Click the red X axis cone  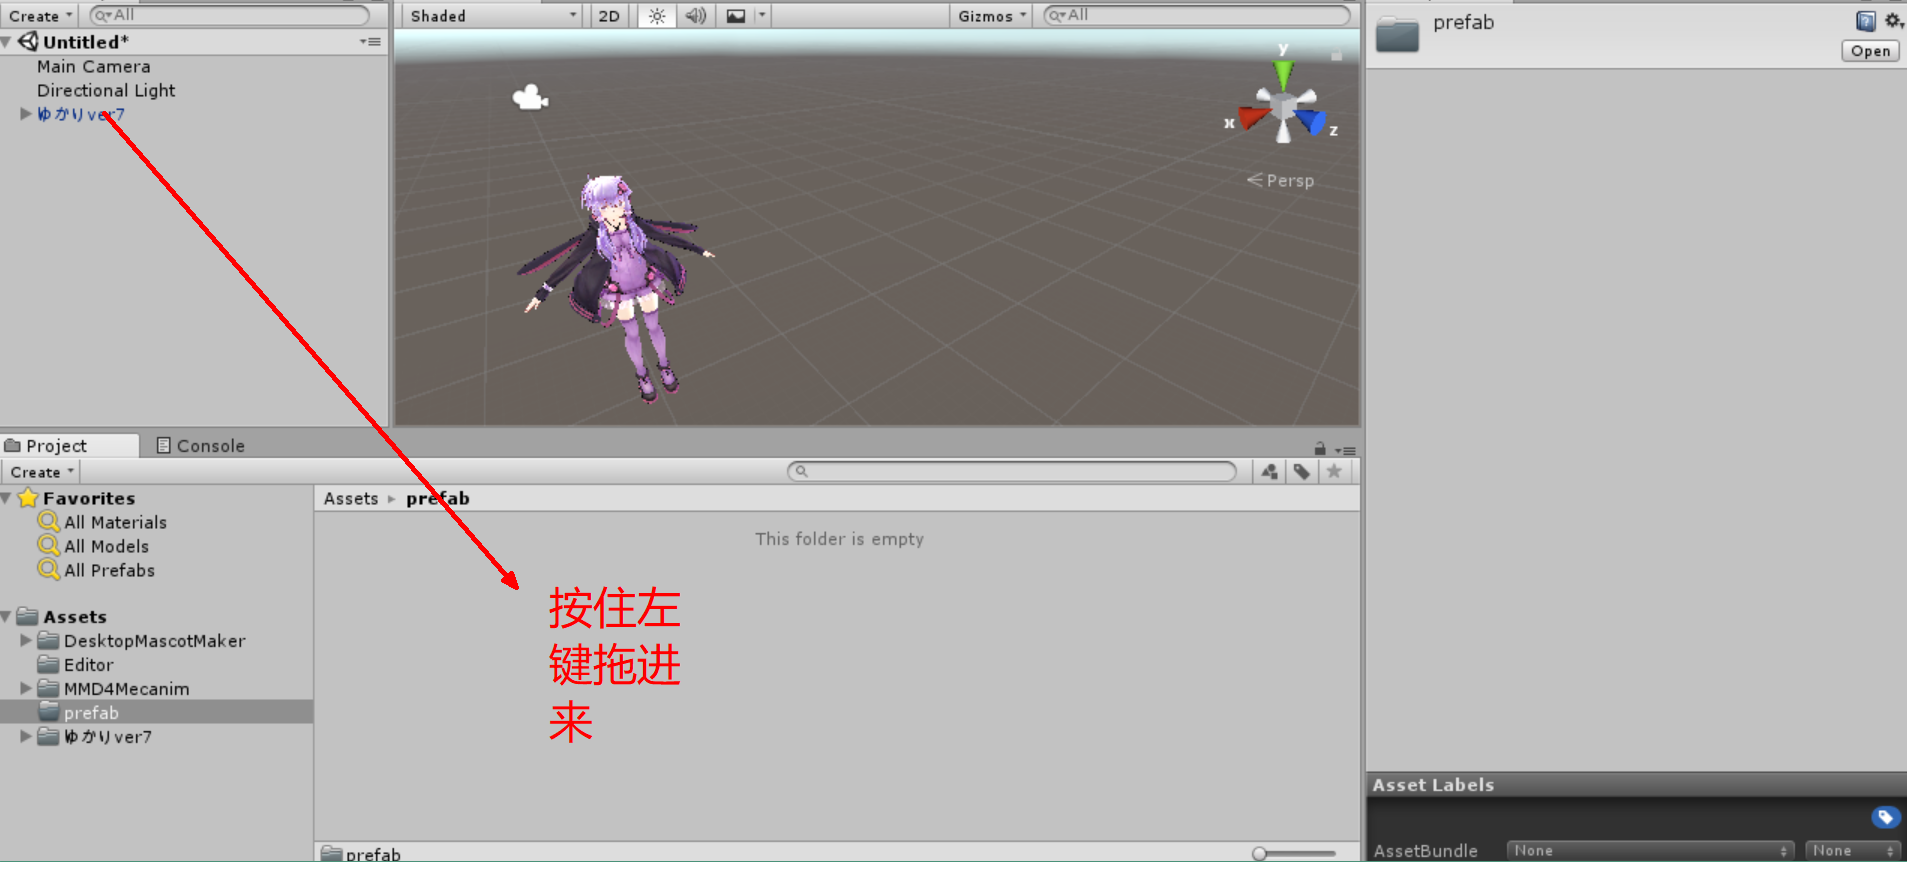pyautogui.click(x=1253, y=118)
